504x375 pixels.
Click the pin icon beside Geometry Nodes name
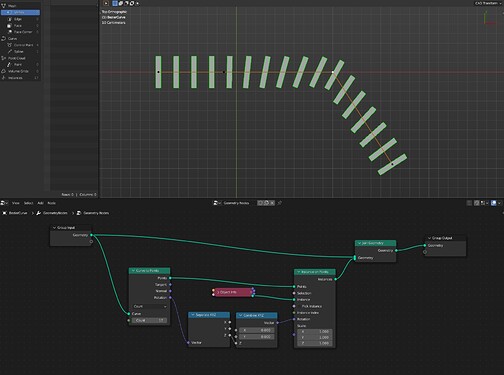pyautogui.click(x=280, y=203)
